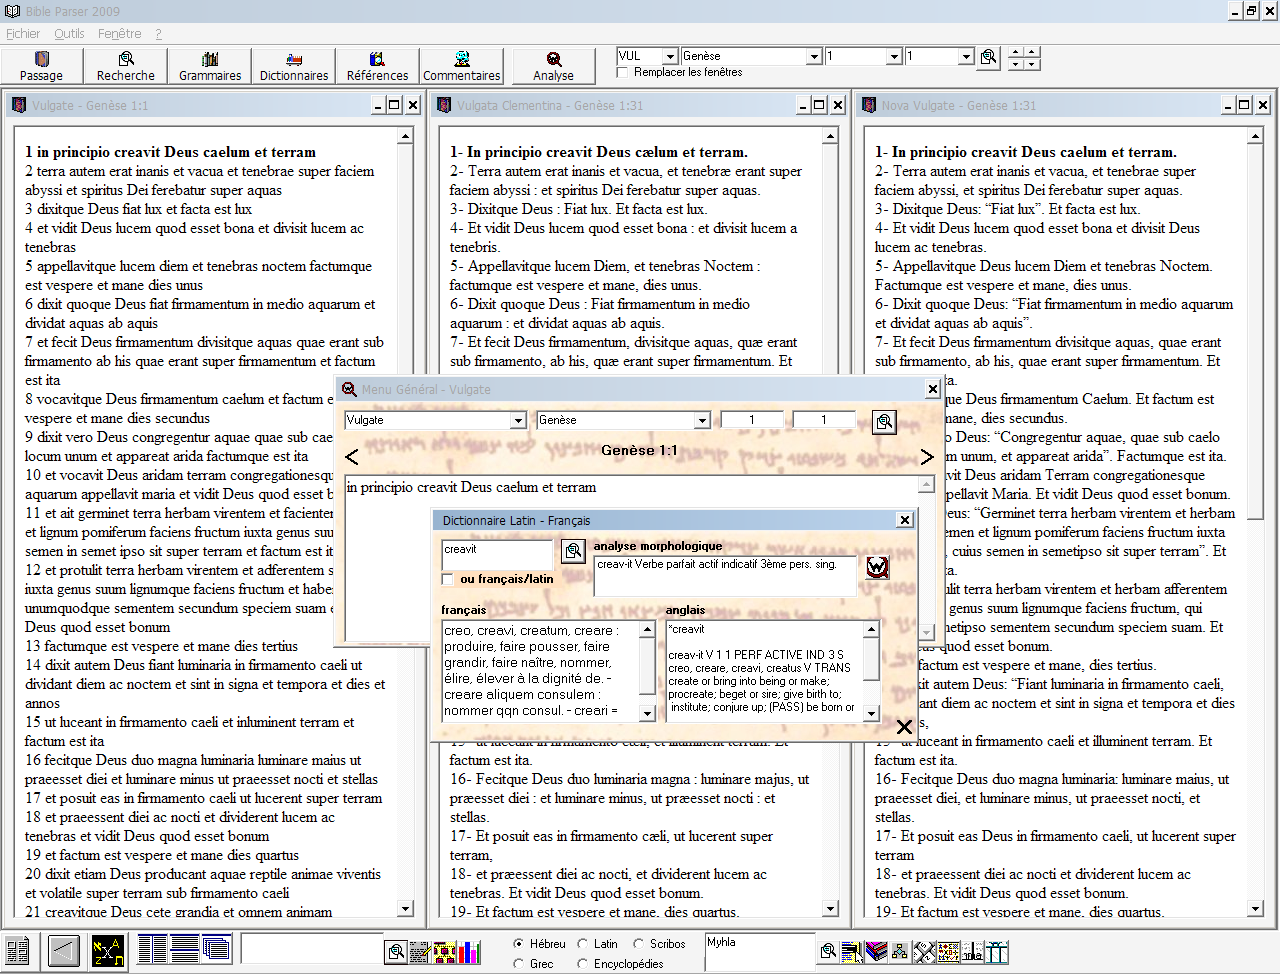Screen dimensions: 1280x975
Task: Click bottom search field magnifier icon
Action: (396, 951)
